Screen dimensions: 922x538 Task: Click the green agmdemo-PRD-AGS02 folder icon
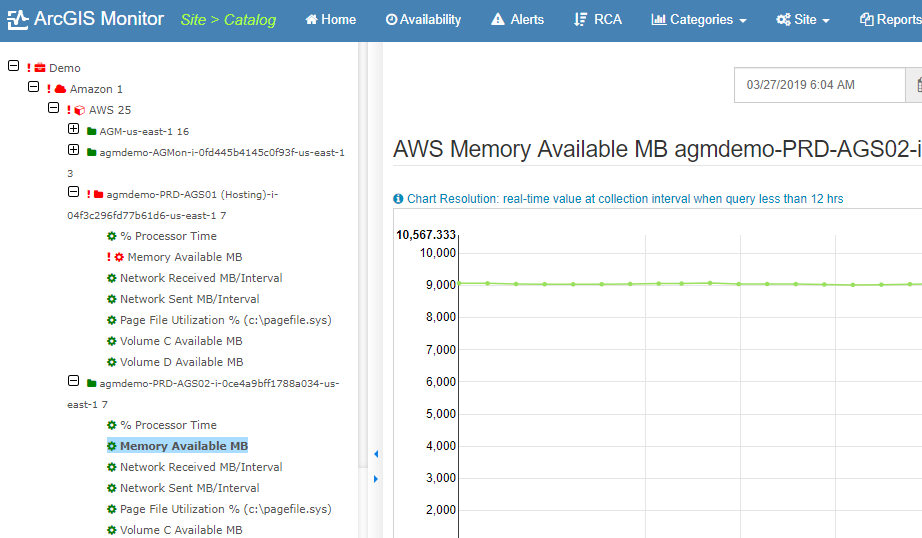pos(91,383)
